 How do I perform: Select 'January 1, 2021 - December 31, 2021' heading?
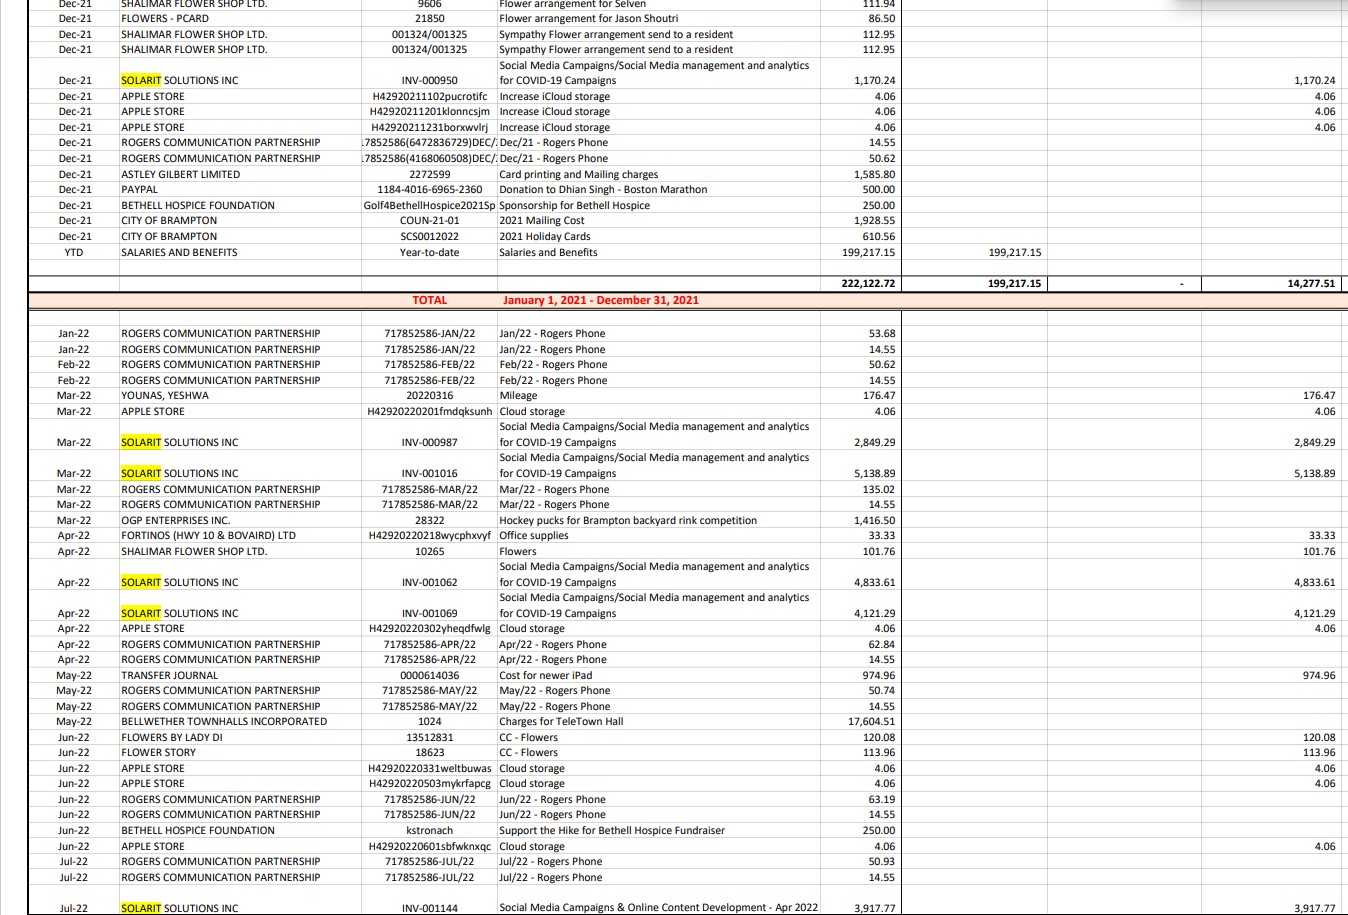click(x=600, y=300)
